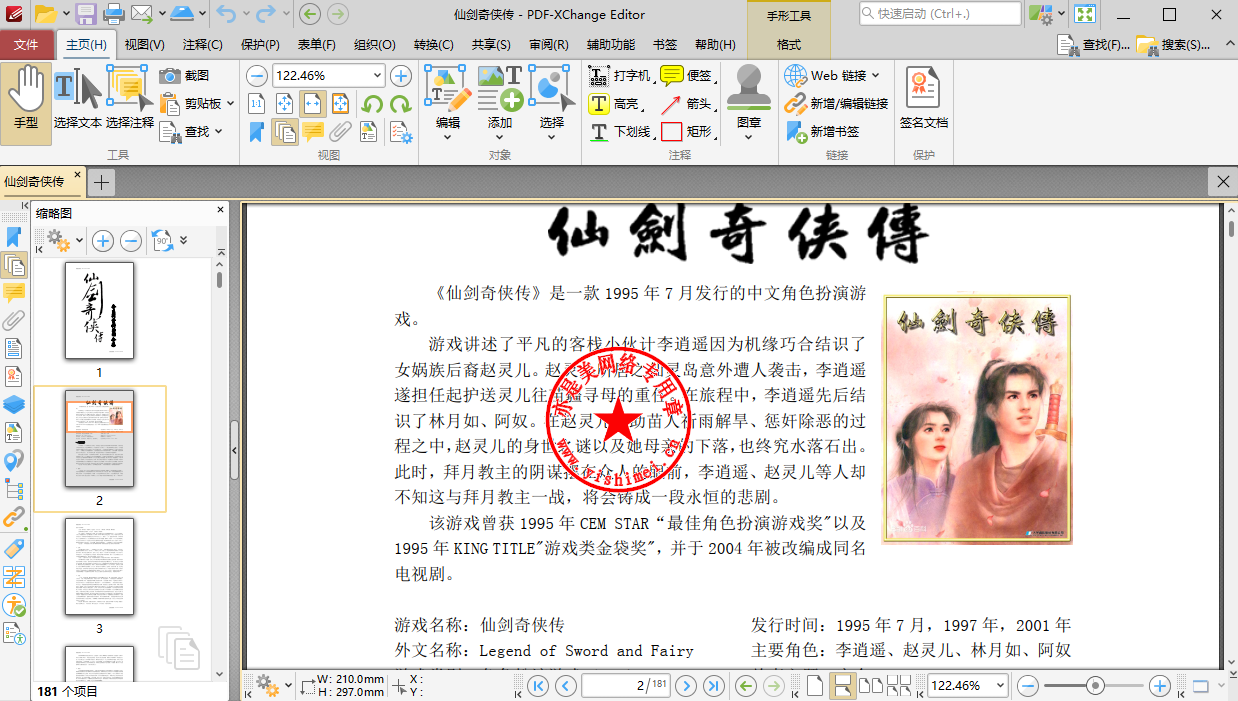Go to next page in status bar

(686, 686)
